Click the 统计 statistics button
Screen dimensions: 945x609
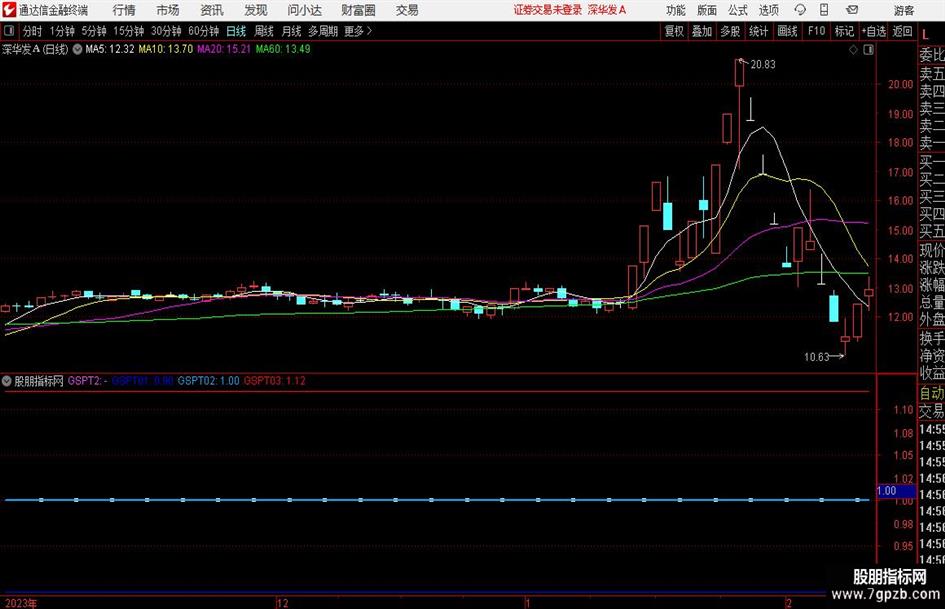759,31
